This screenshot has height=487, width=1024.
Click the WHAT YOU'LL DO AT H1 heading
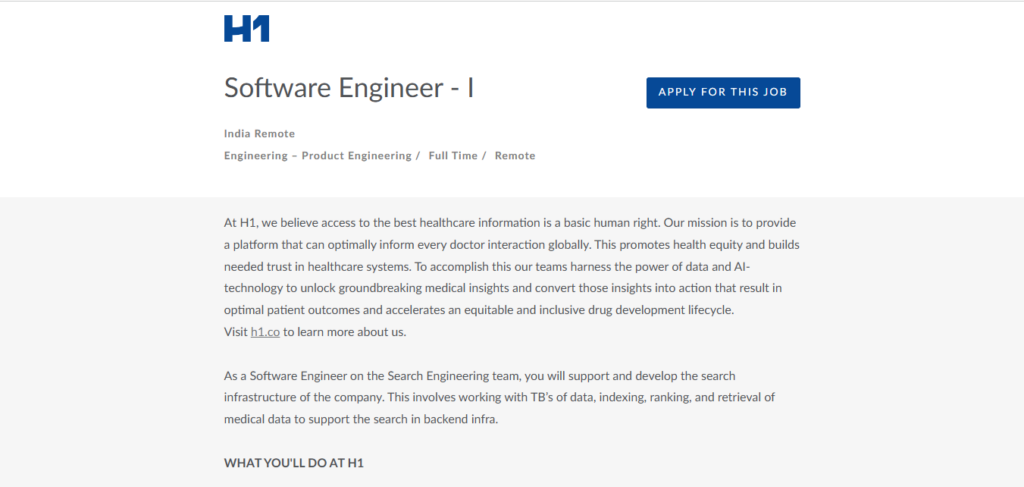click(x=294, y=463)
